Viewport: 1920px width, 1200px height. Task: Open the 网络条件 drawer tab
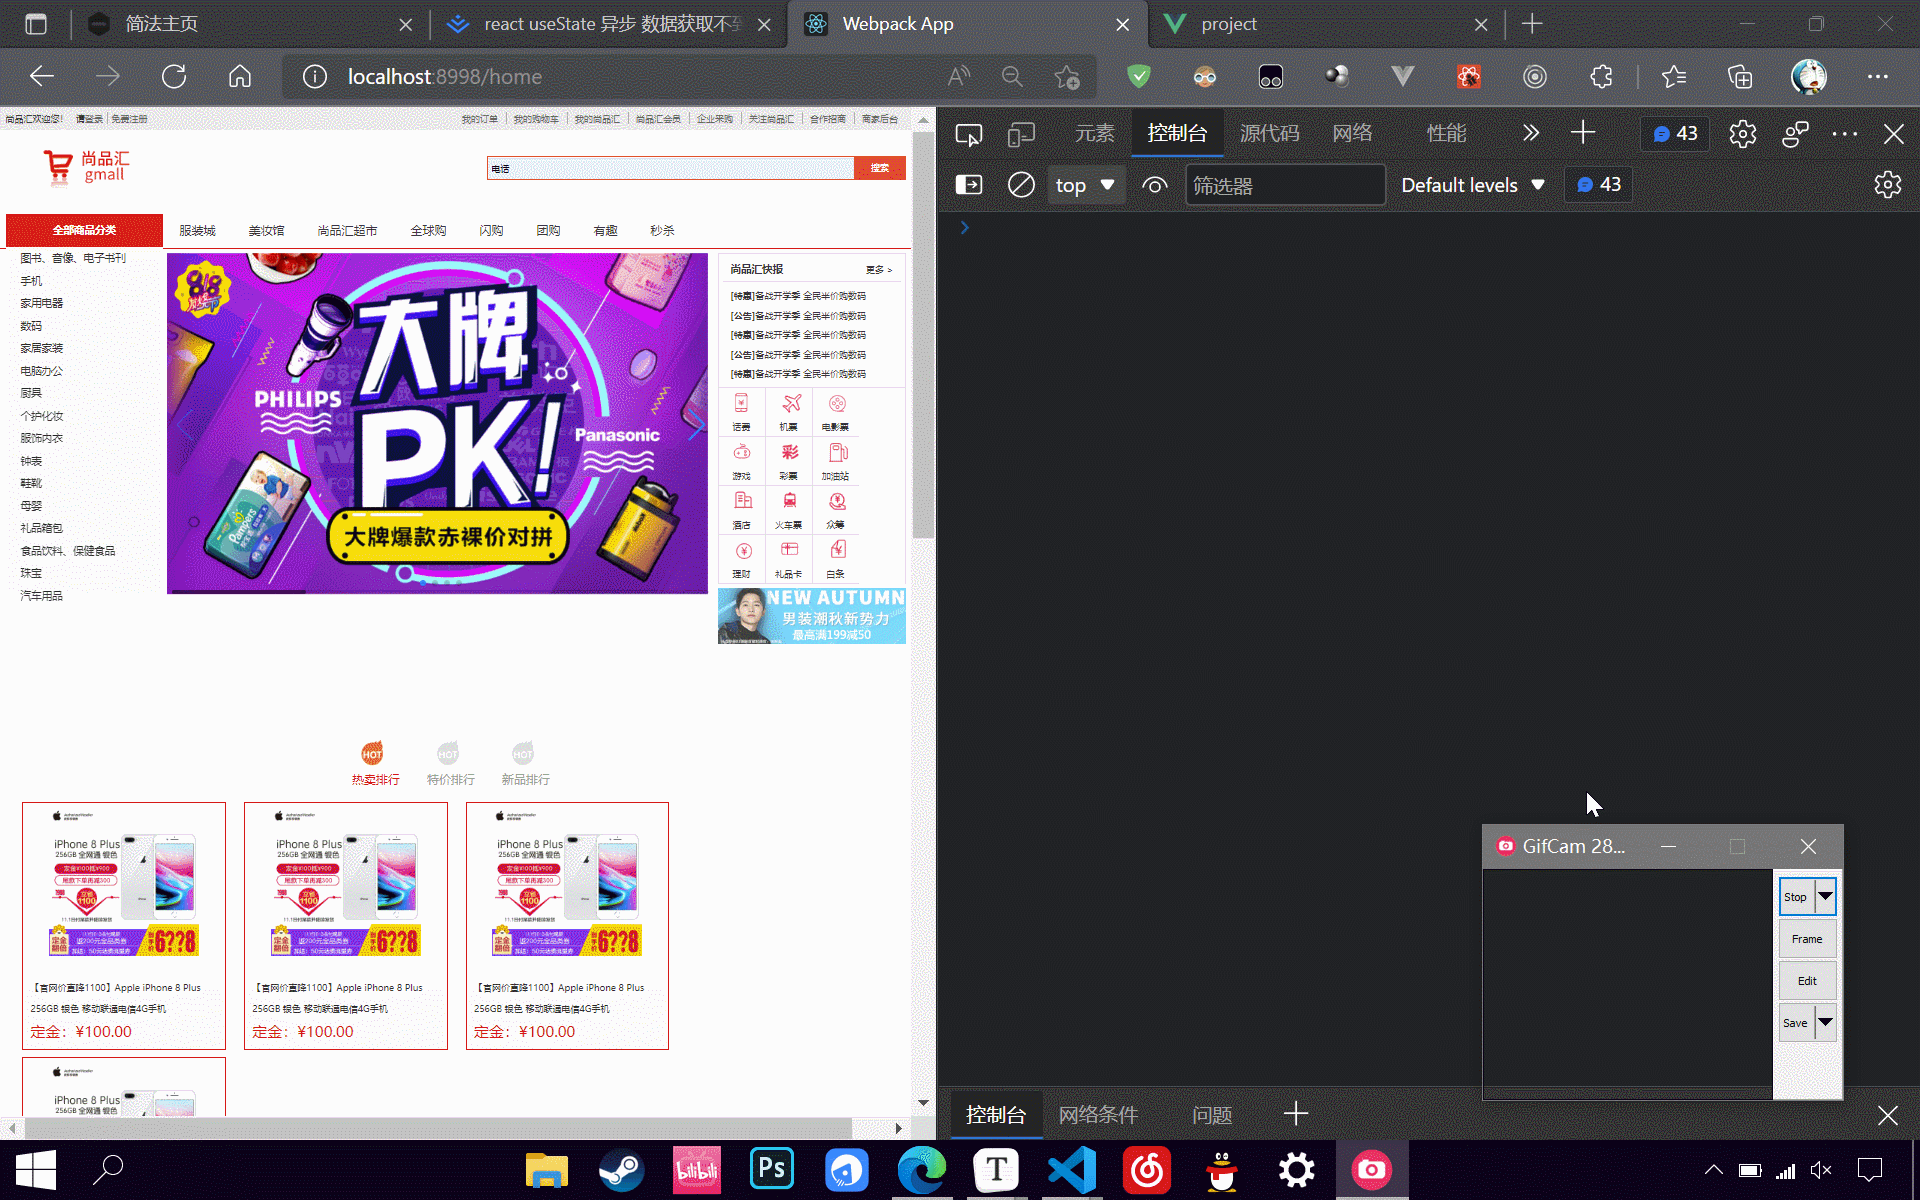[1097, 1114]
